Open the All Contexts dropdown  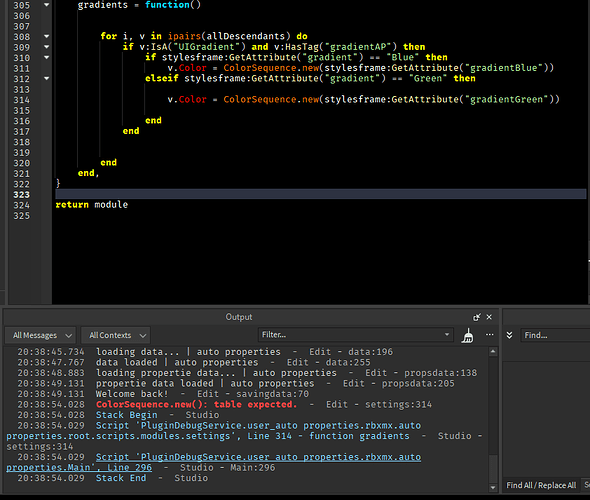(x=116, y=335)
